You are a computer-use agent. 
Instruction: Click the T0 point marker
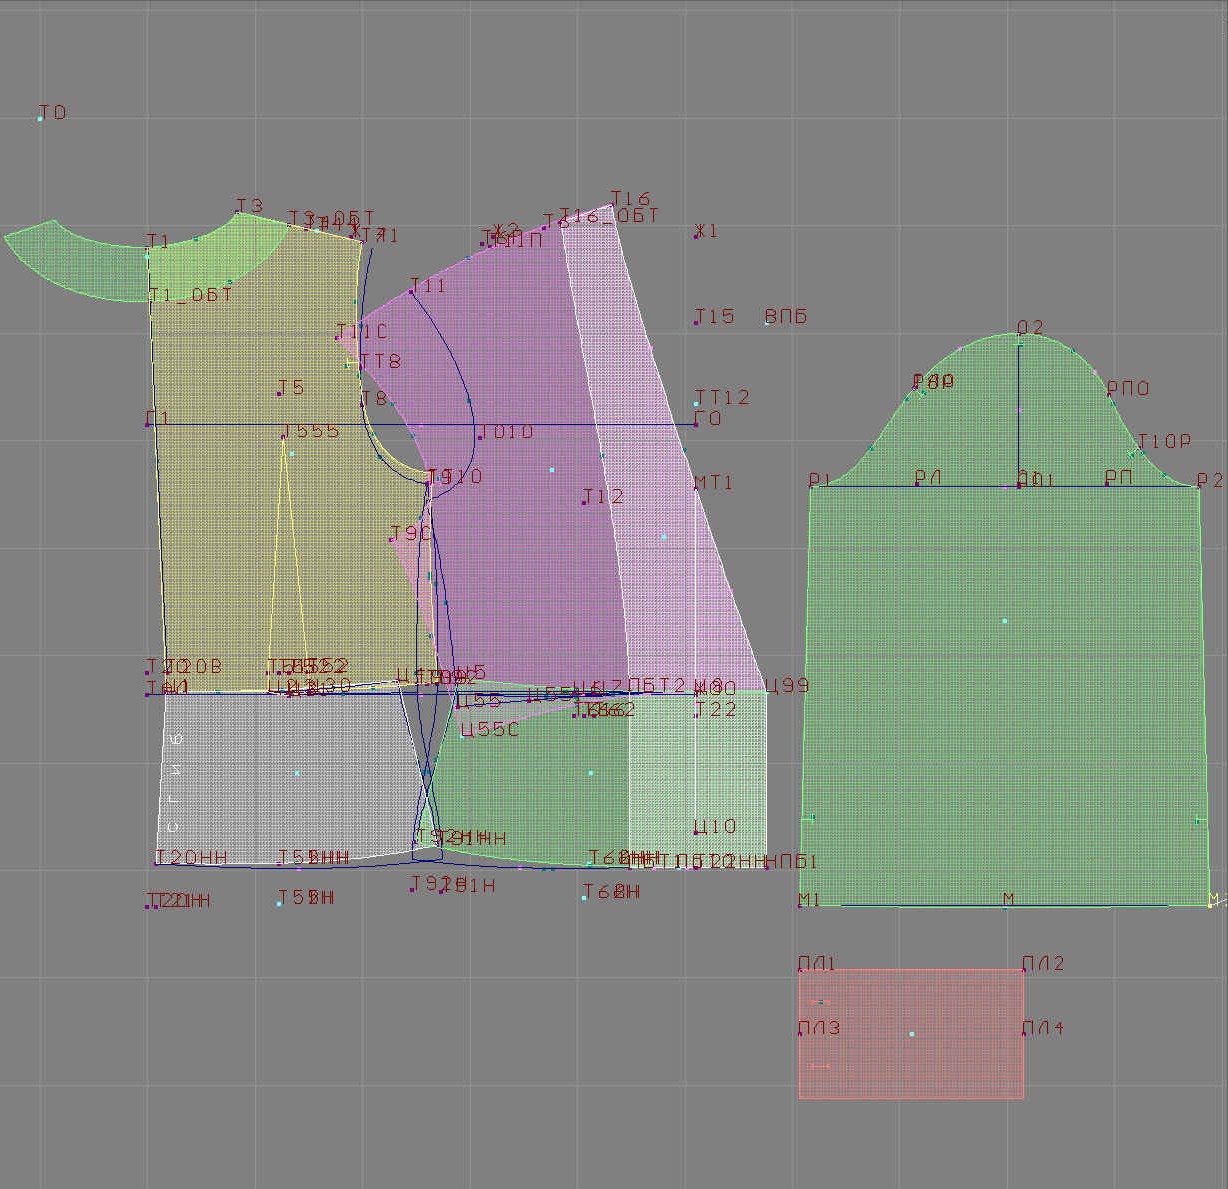(41, 119)
